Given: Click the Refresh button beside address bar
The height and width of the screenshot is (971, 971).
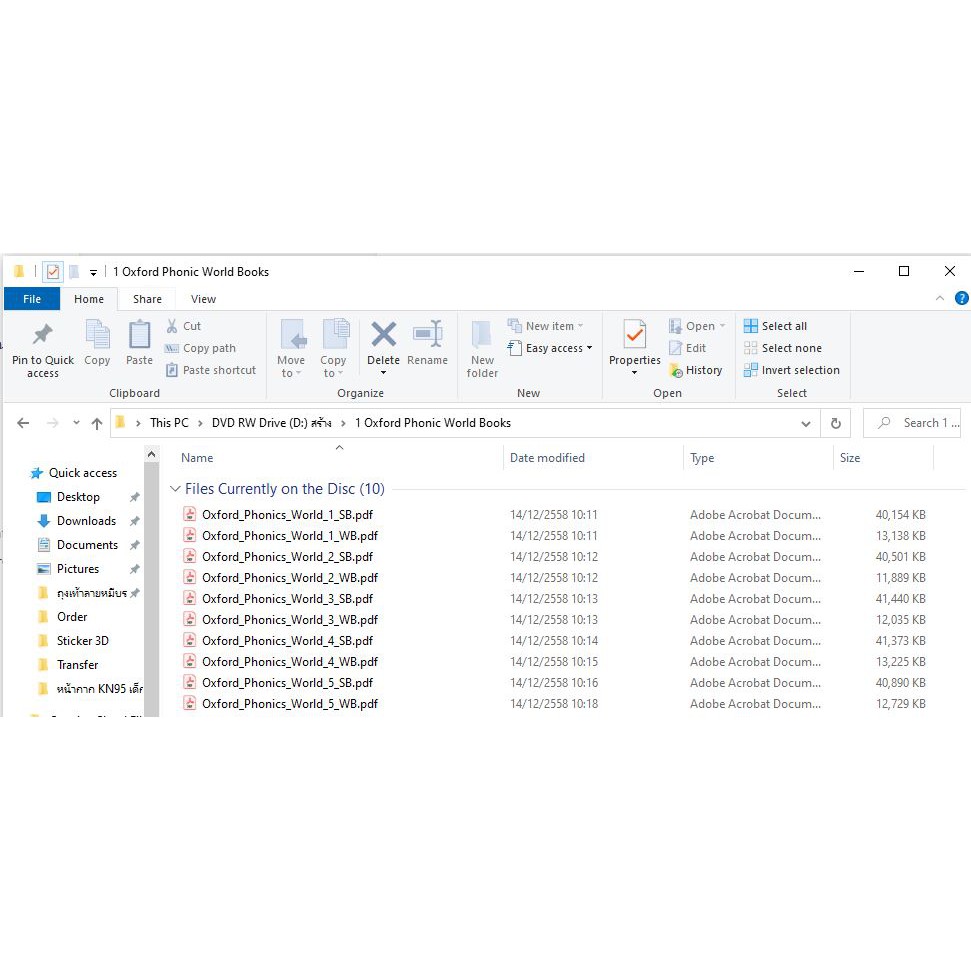Looking at the screenshot, I should [x=835, y=424].
